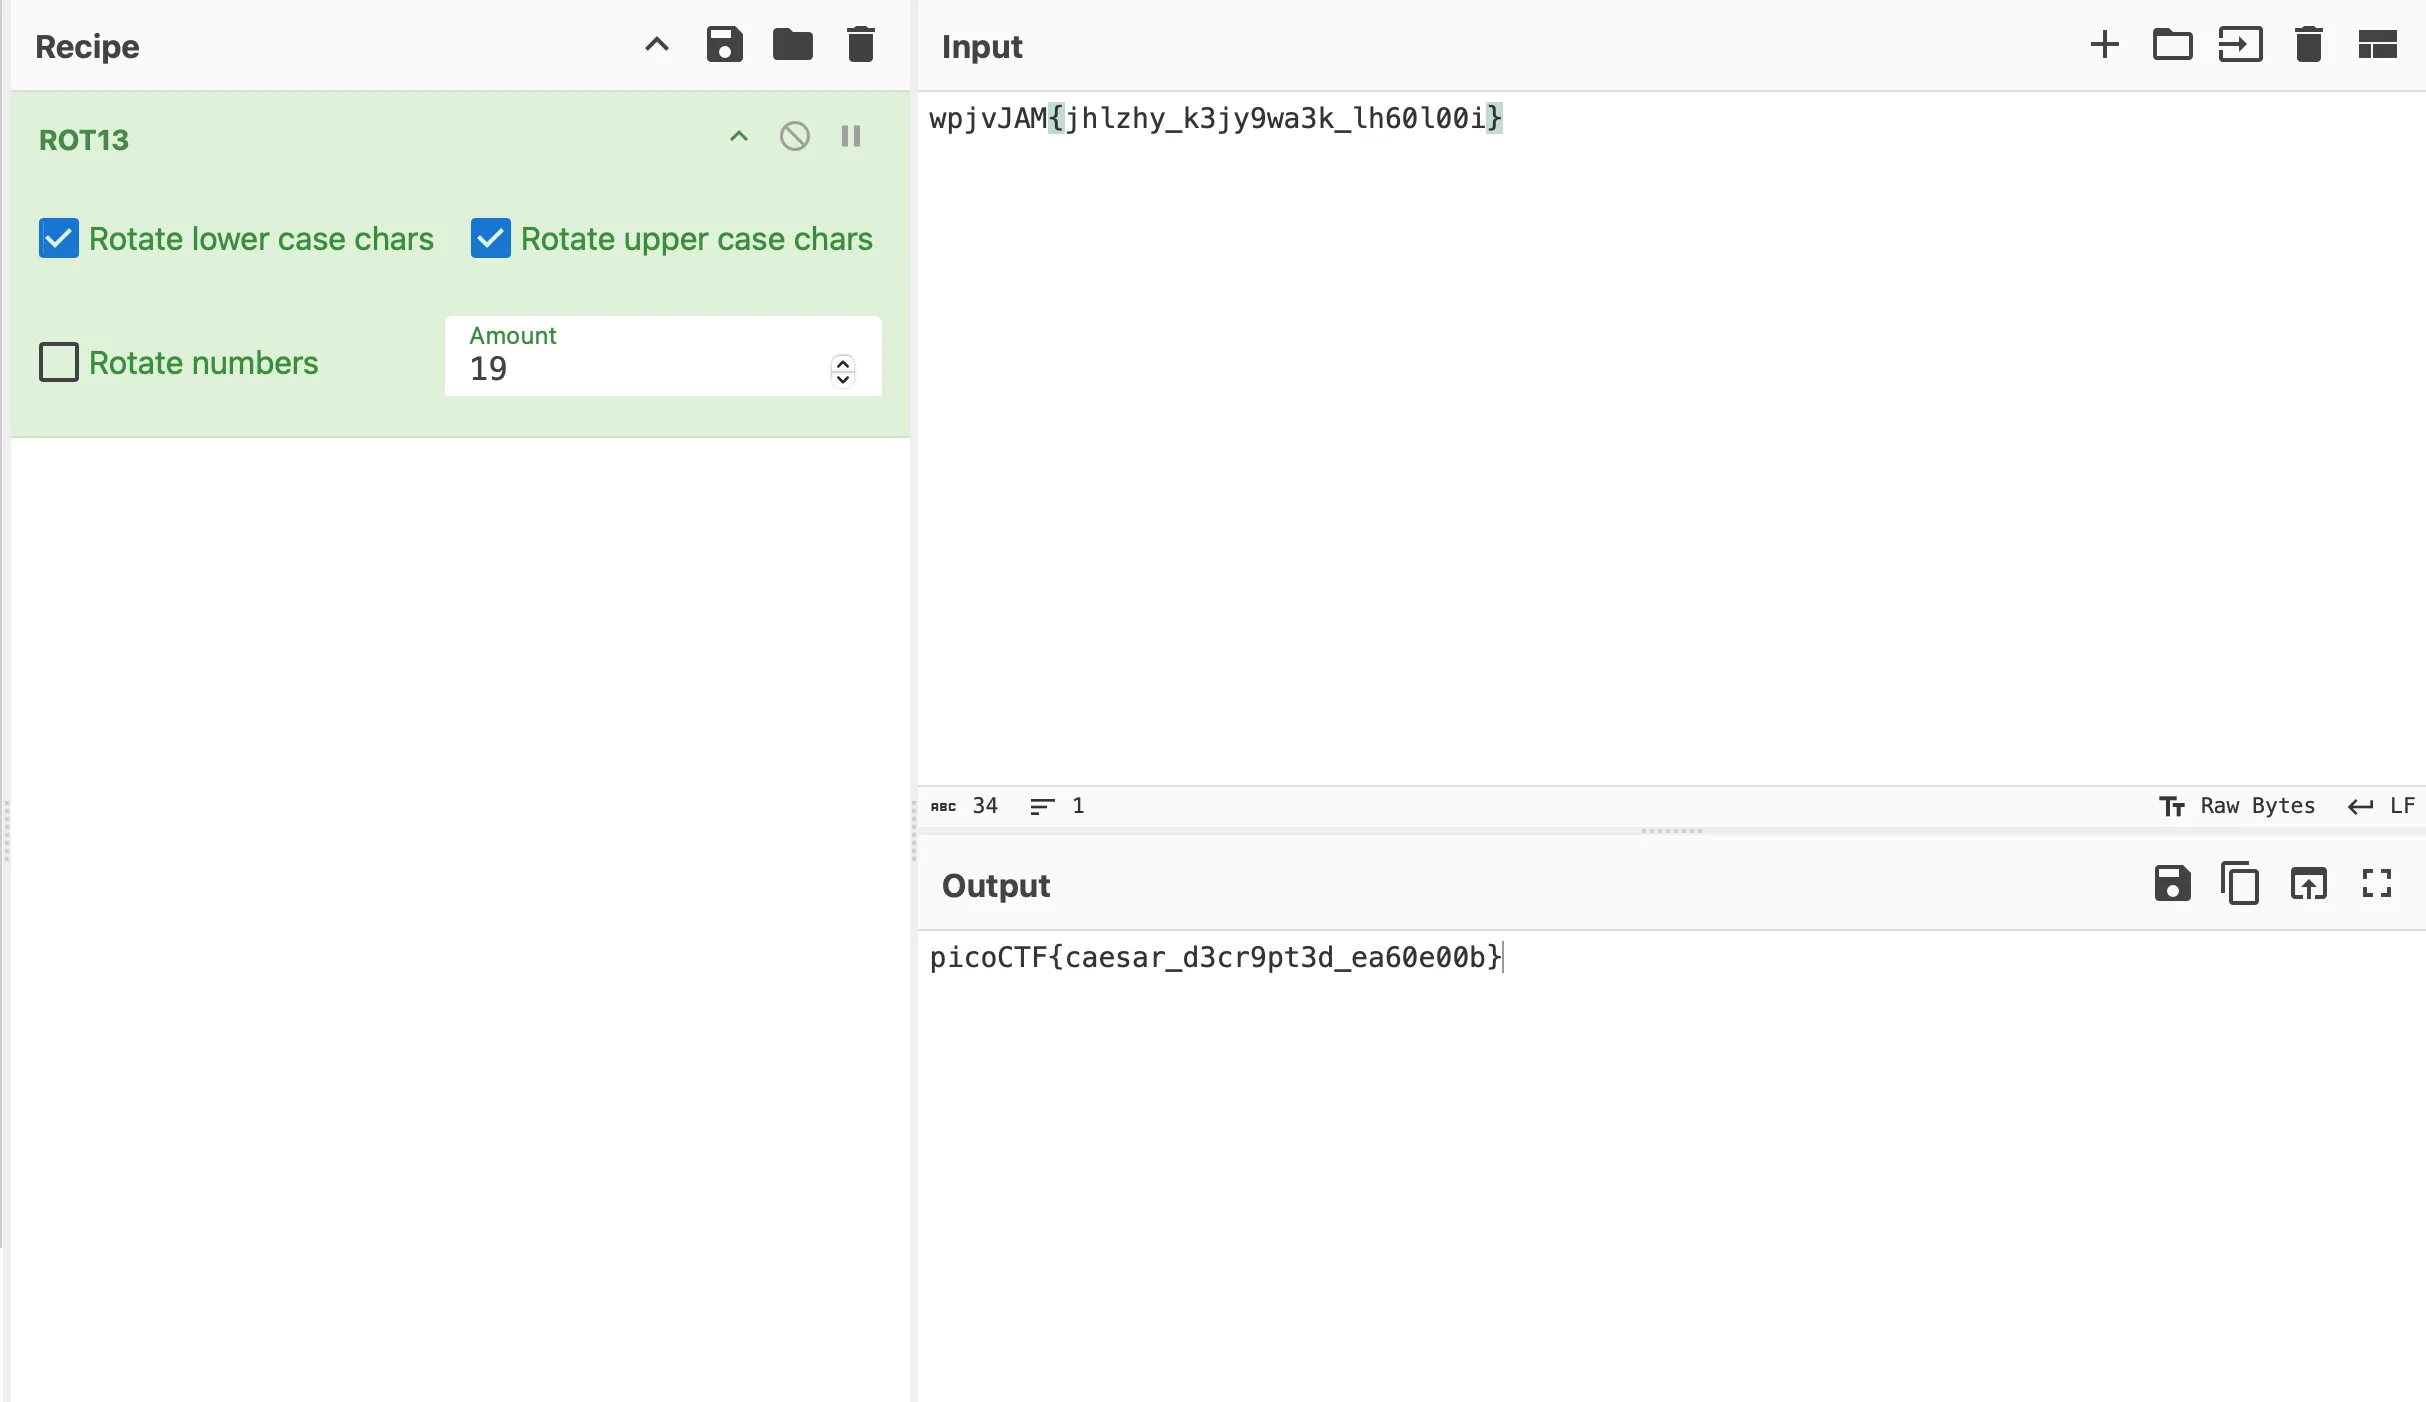Enable Rotate numbers checkbox
The height and width of the screenshot is (1402, 2426).
pos(59,362)
